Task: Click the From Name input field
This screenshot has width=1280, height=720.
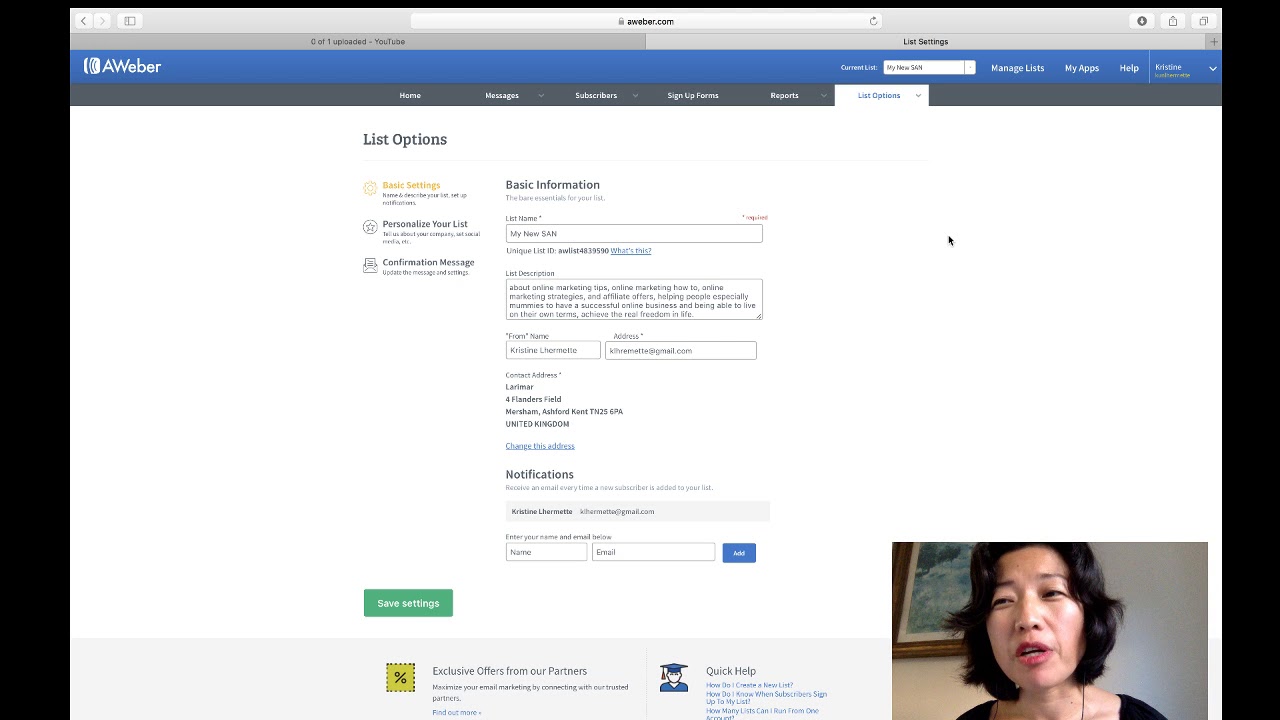Action: (x=553, y=350)
